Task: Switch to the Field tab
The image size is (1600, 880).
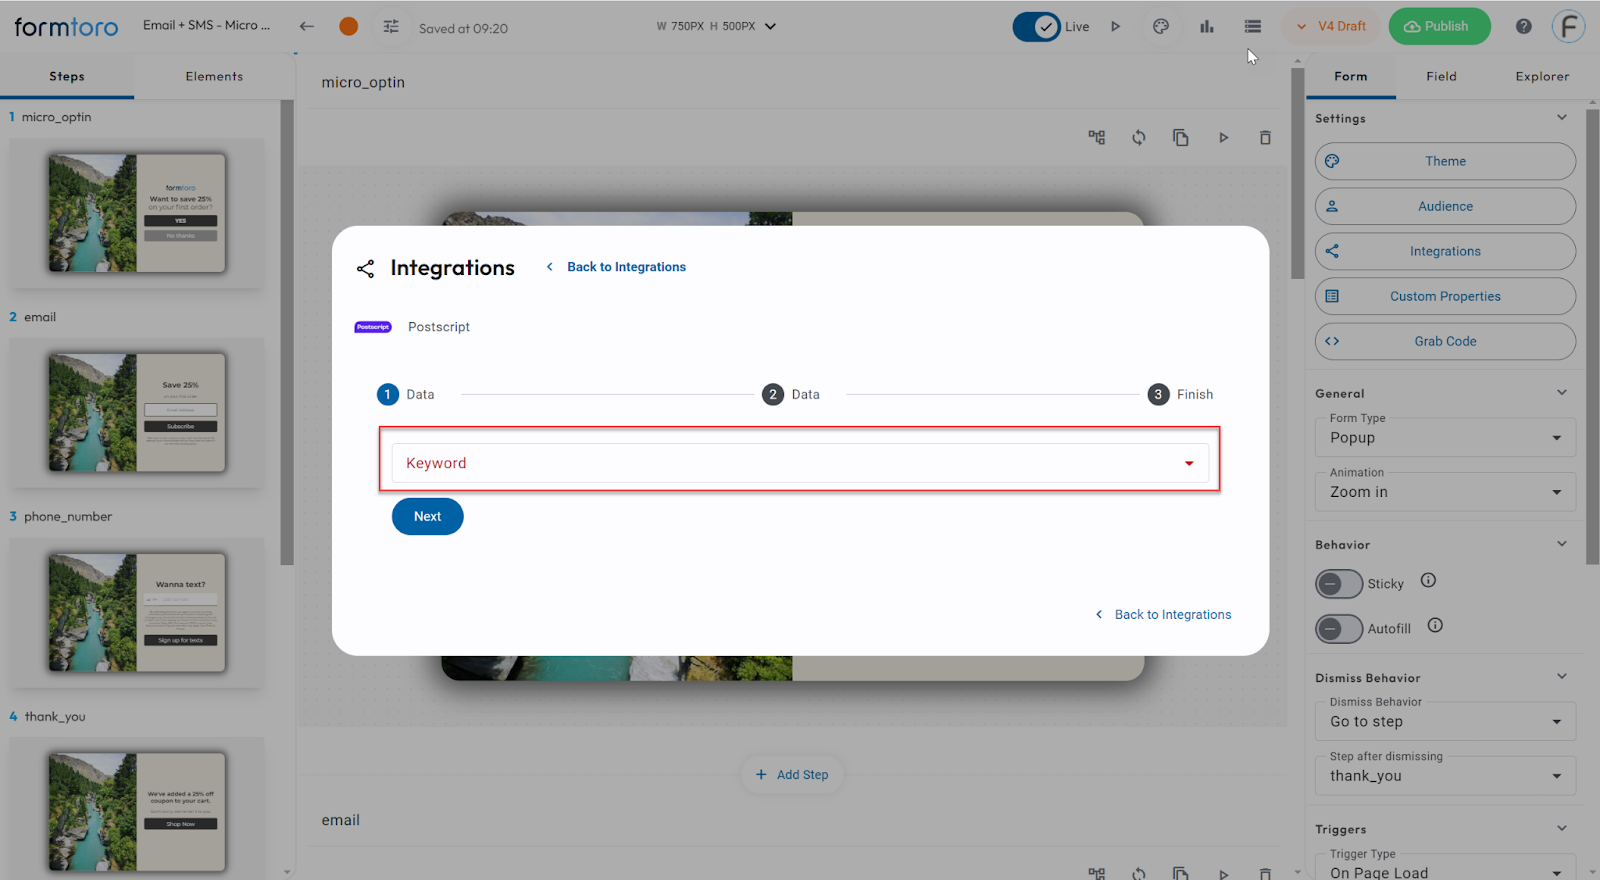Action: (x=1441, y=77)
